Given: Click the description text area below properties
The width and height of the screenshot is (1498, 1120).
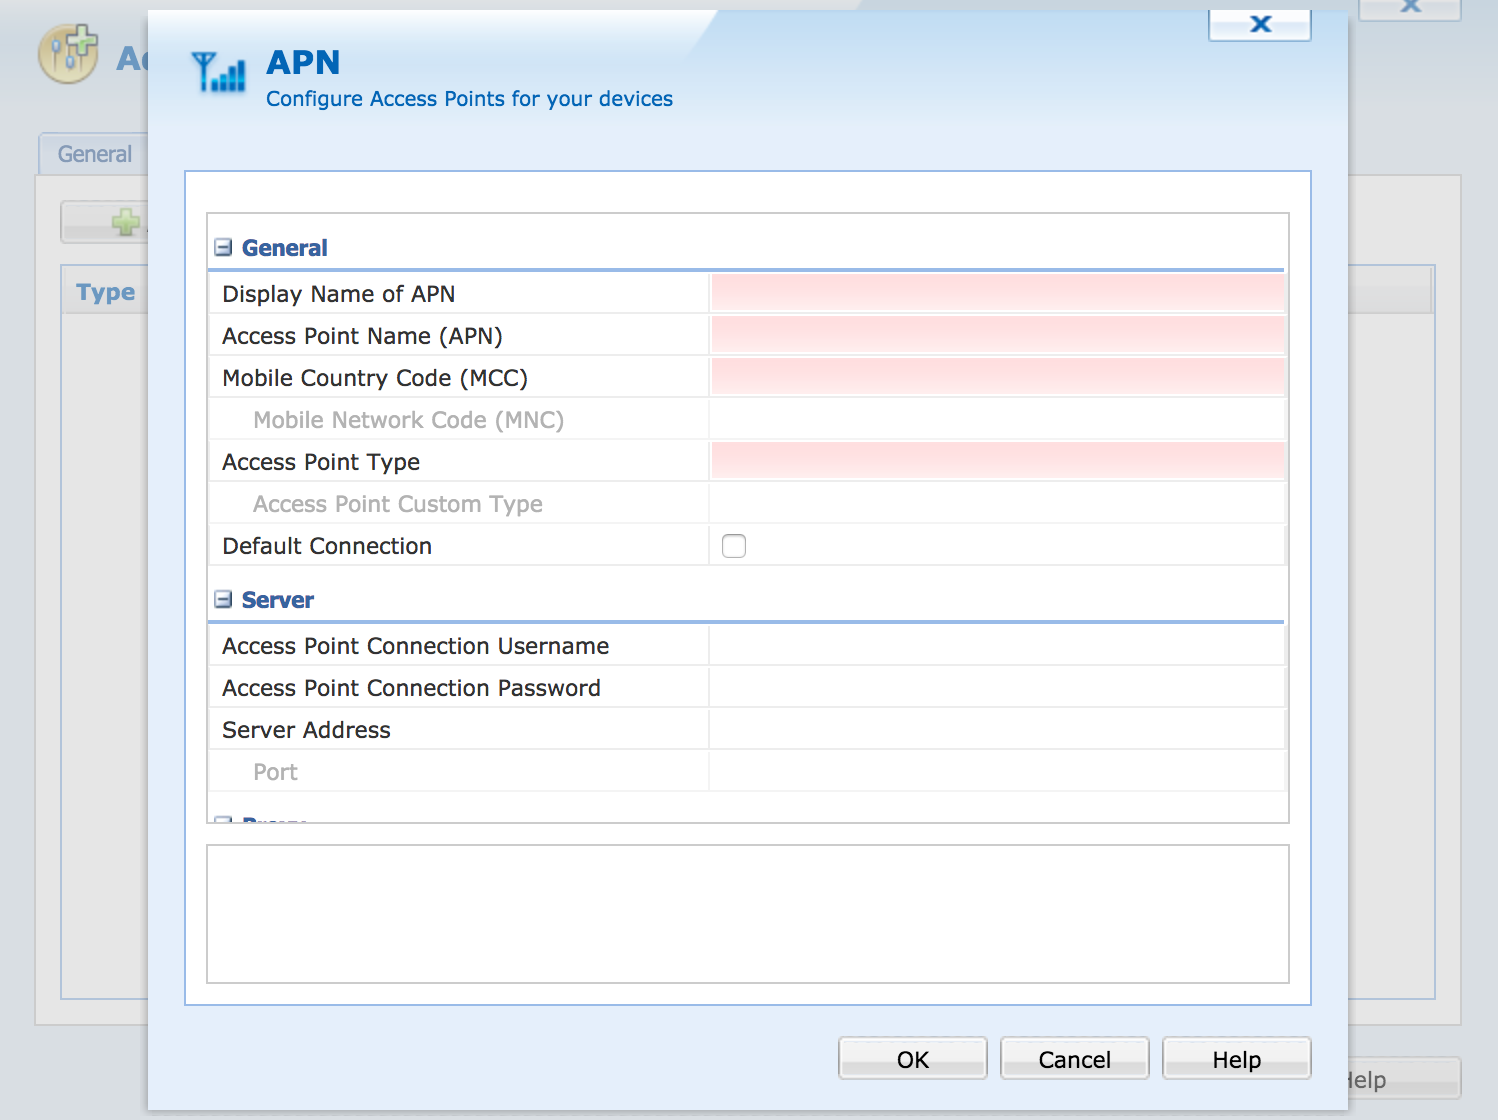Looking at the screenshot, I should 747,914.
